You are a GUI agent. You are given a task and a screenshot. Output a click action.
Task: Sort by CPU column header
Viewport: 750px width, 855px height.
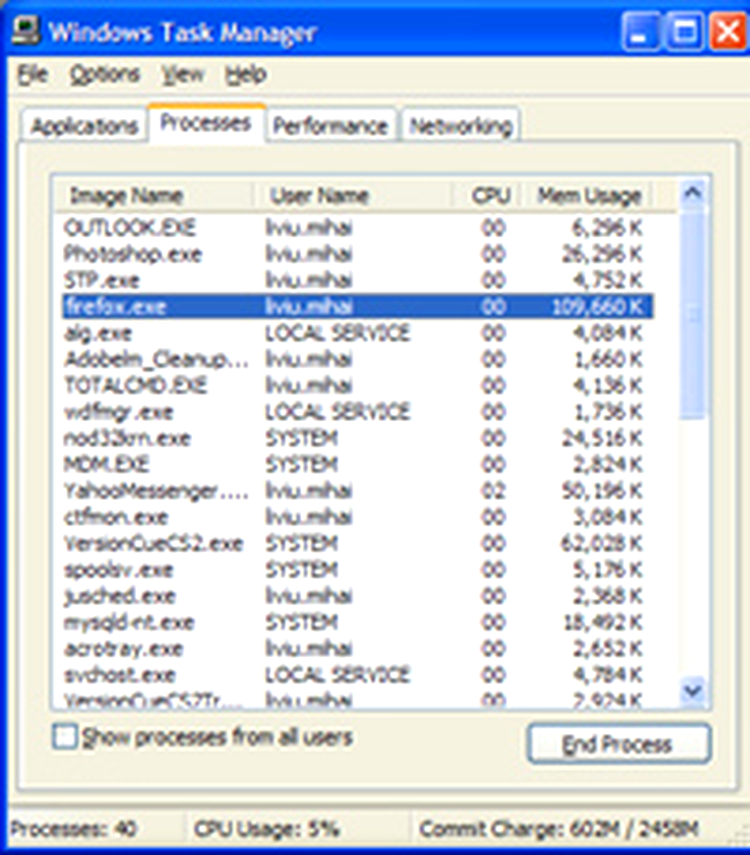pyautogui.click(x=487, y=195)
